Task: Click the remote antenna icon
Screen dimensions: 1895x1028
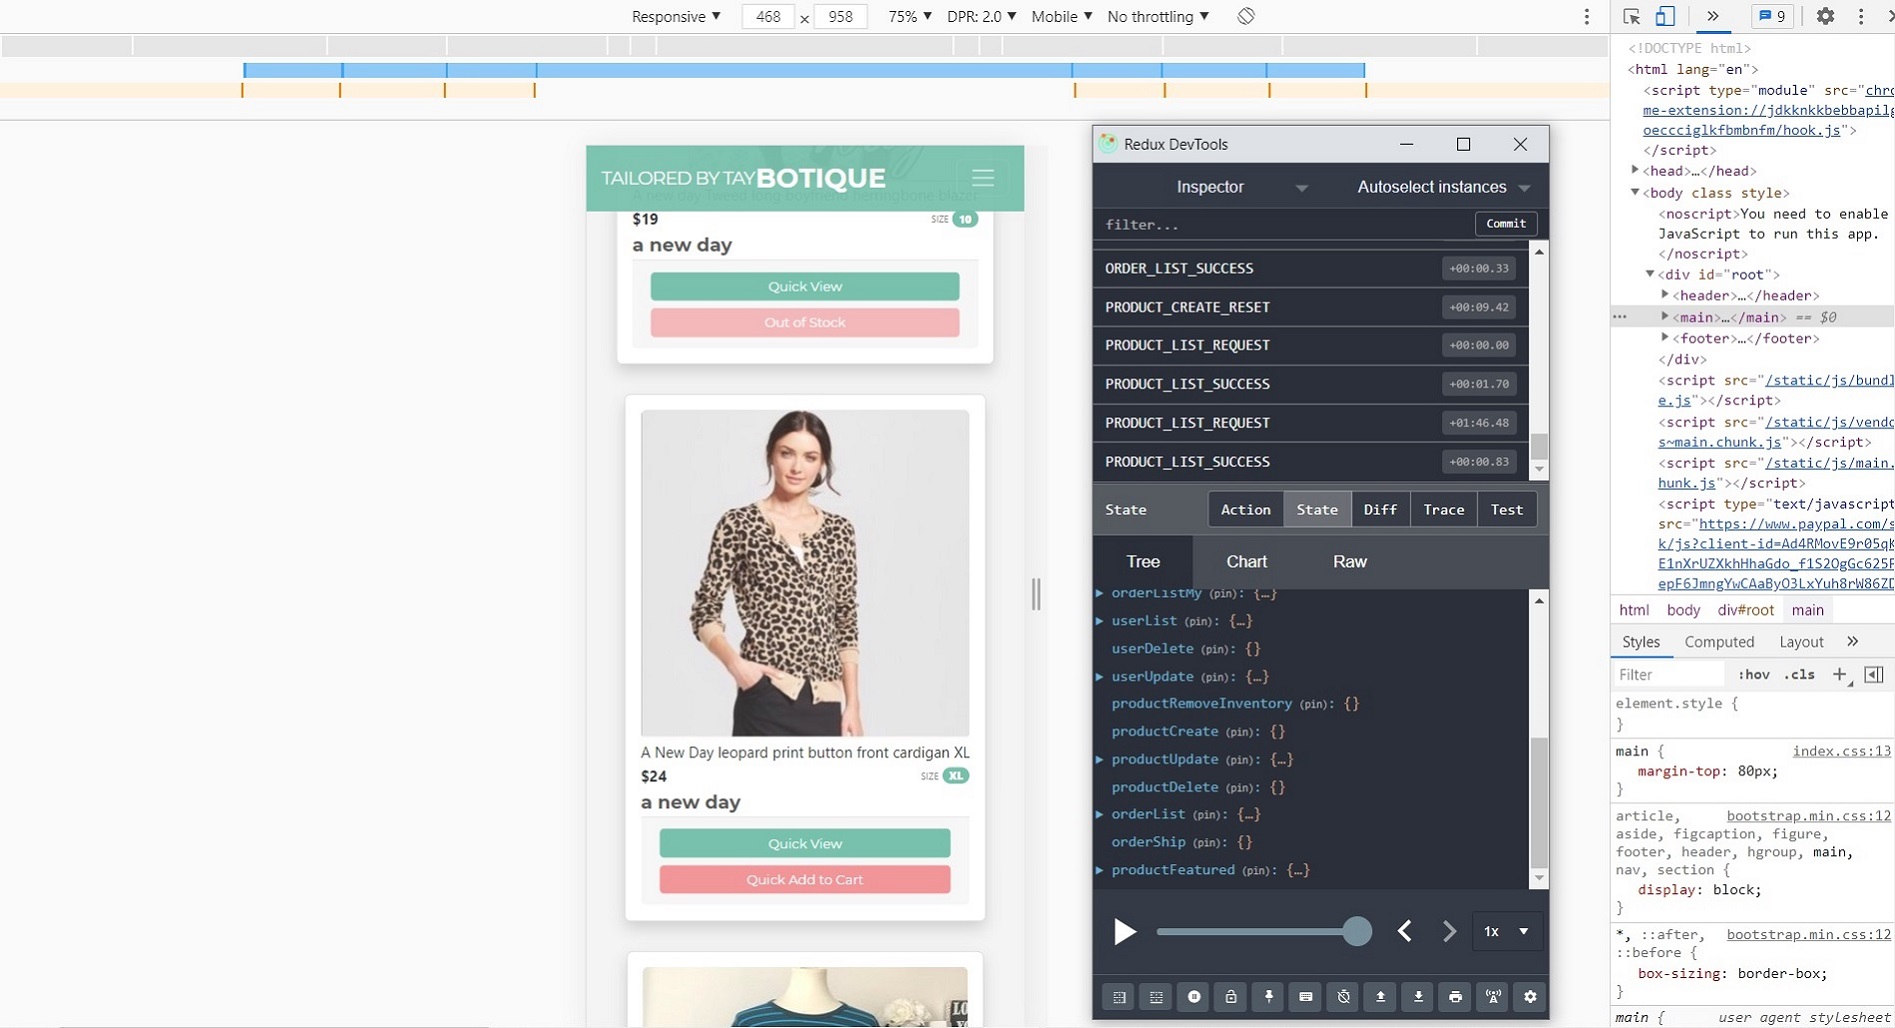Action: click(1493, 997)
